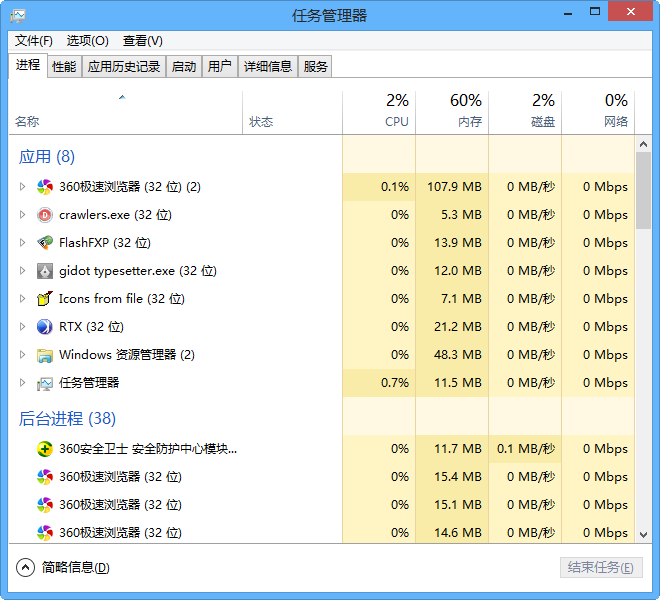This screenshot has width=660, height=600.
Task: Select the 360安全卫士 安全防护中心模块 row name
Action: point(148,449)
